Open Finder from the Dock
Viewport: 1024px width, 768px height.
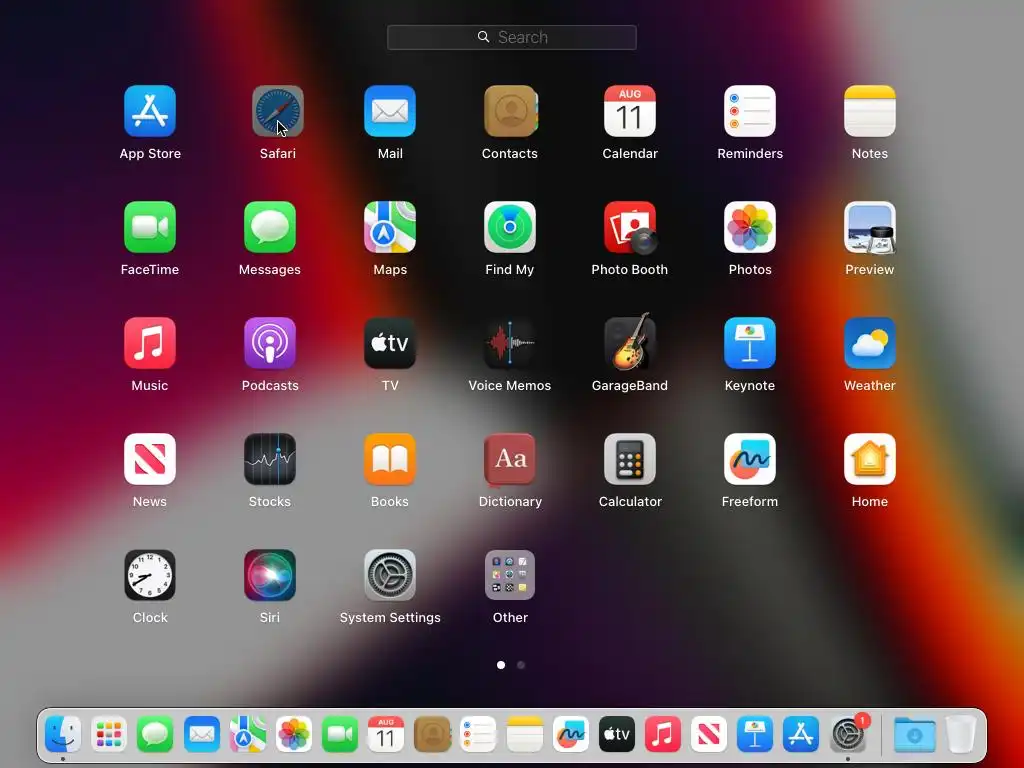[x=63, y=735]
